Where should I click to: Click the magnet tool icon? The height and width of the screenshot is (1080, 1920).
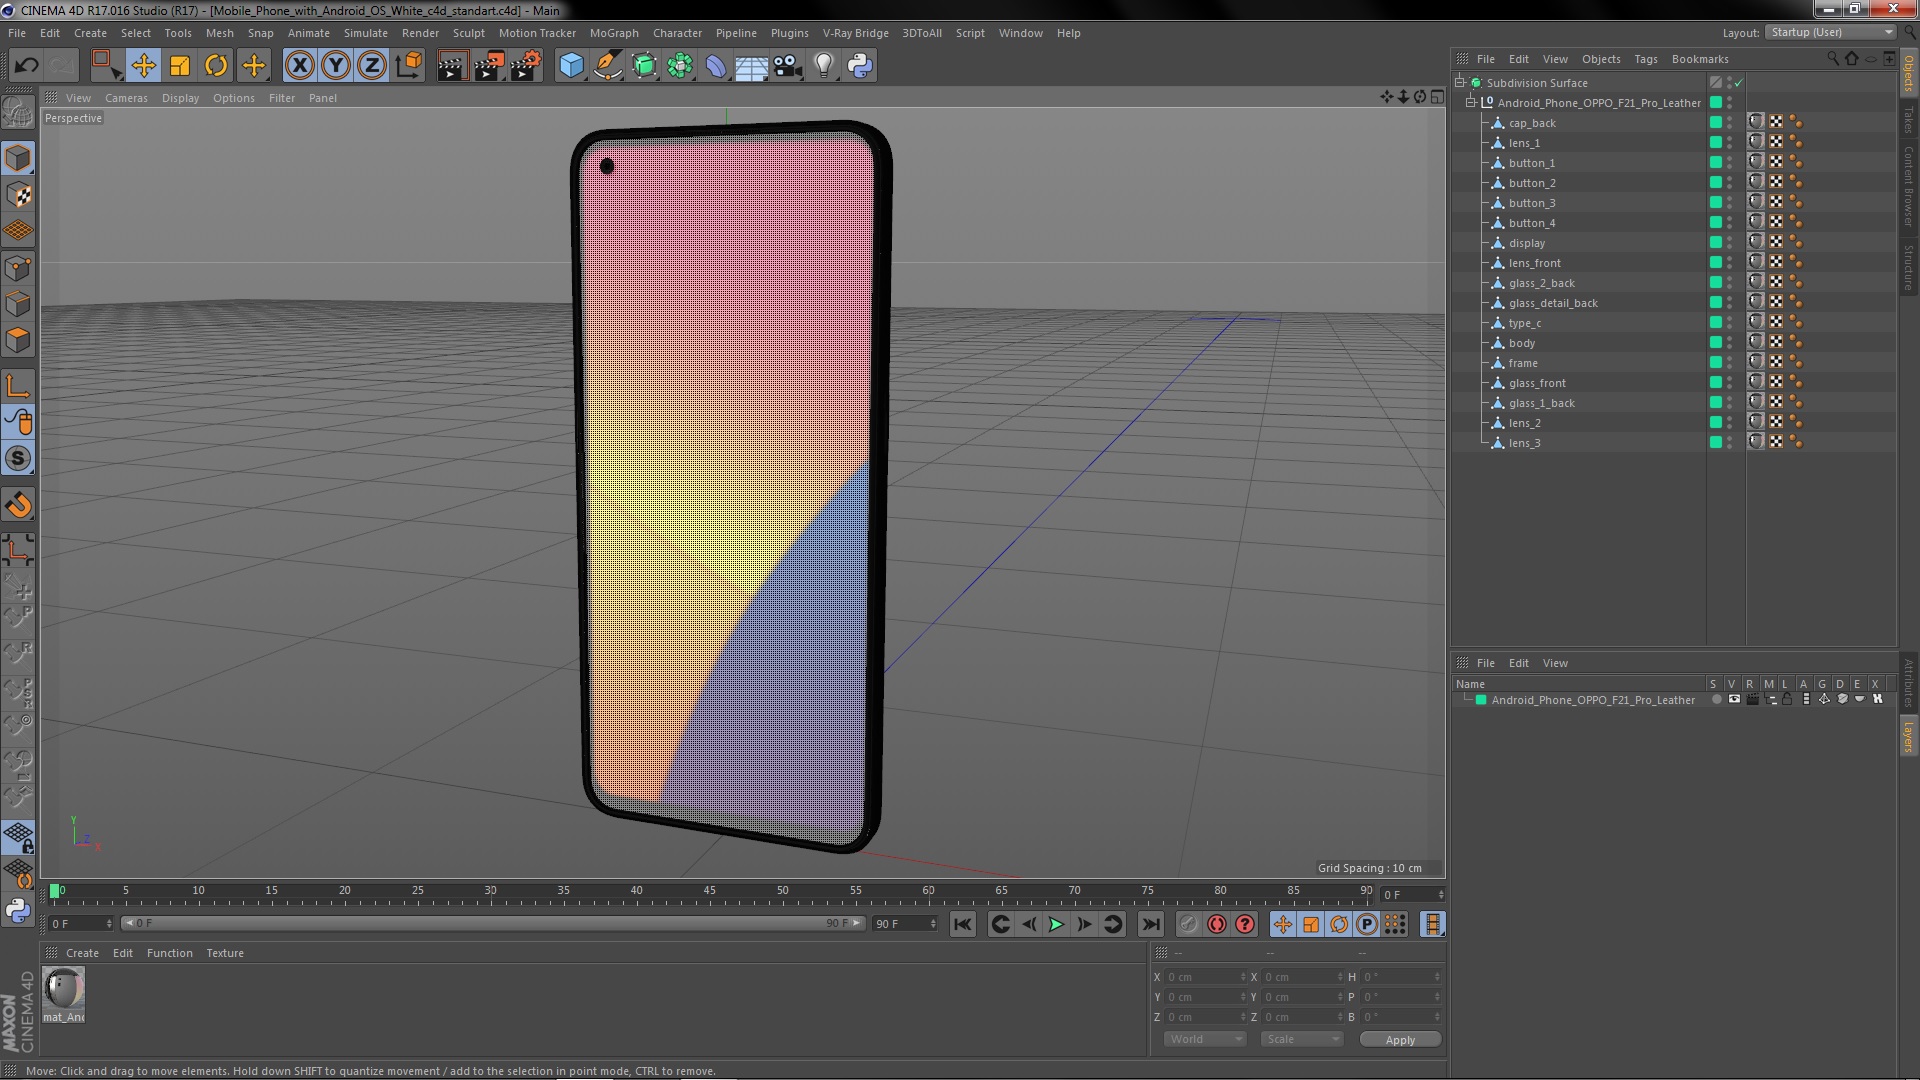(18, 505)
